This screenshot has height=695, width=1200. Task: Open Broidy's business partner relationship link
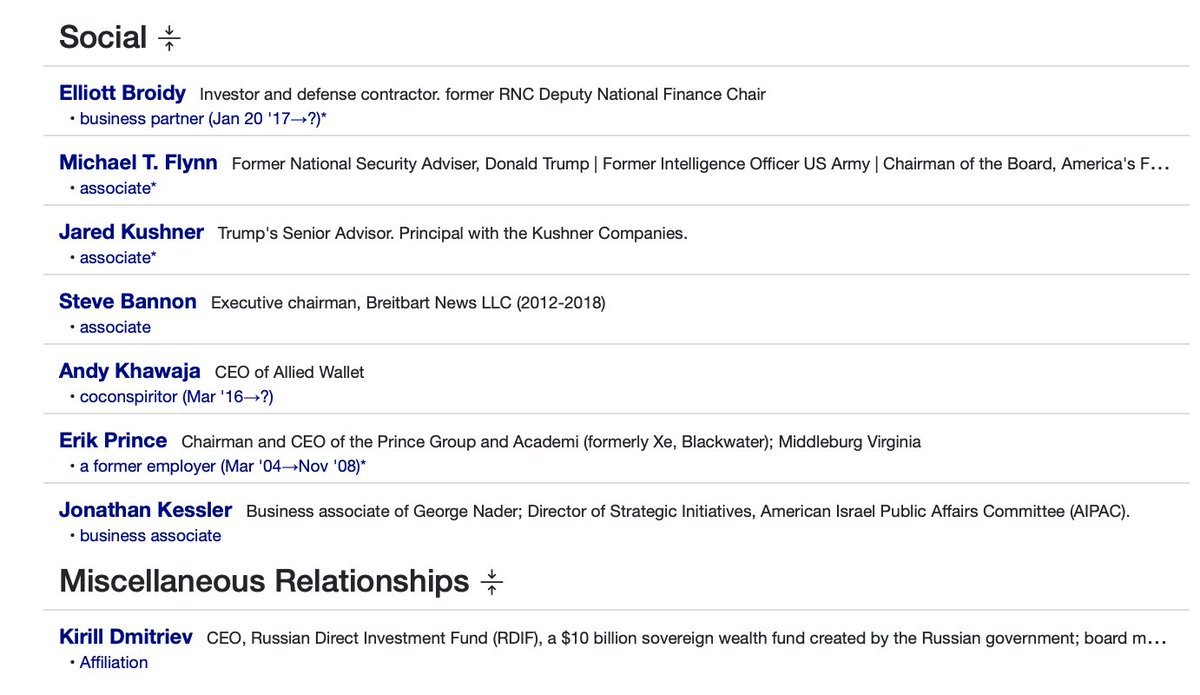pos(205,119)
